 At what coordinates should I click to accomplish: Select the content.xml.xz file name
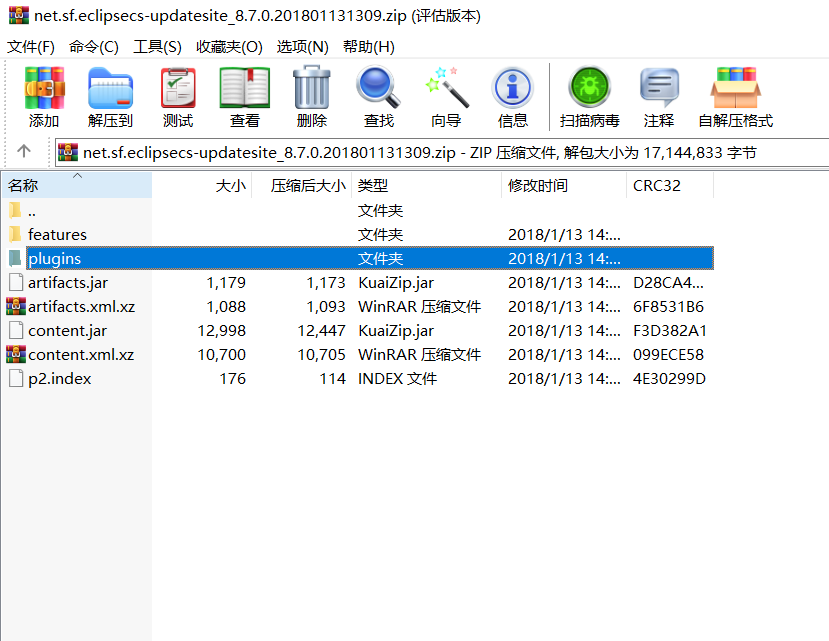[81, 355]
